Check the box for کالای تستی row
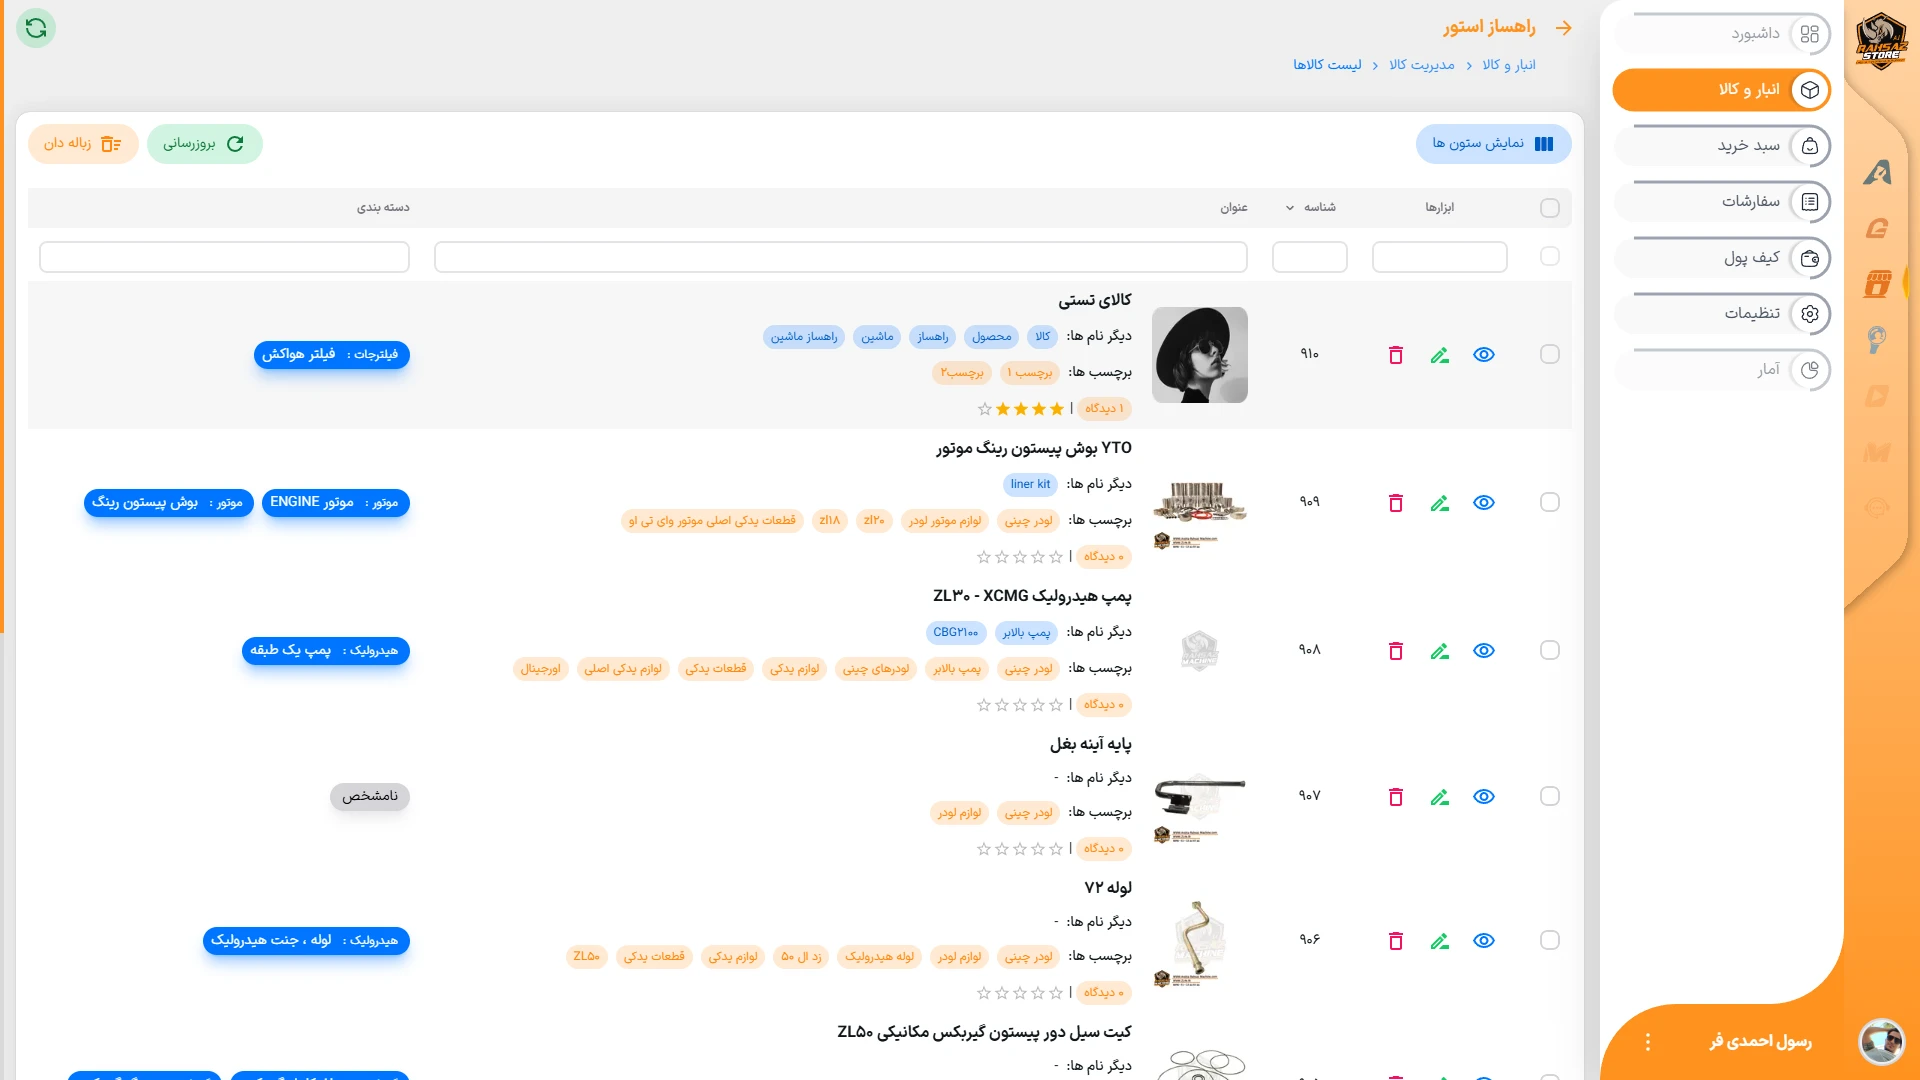Image resolution: width=1920 pixels, height=1080 pixels. point(1550,355)
